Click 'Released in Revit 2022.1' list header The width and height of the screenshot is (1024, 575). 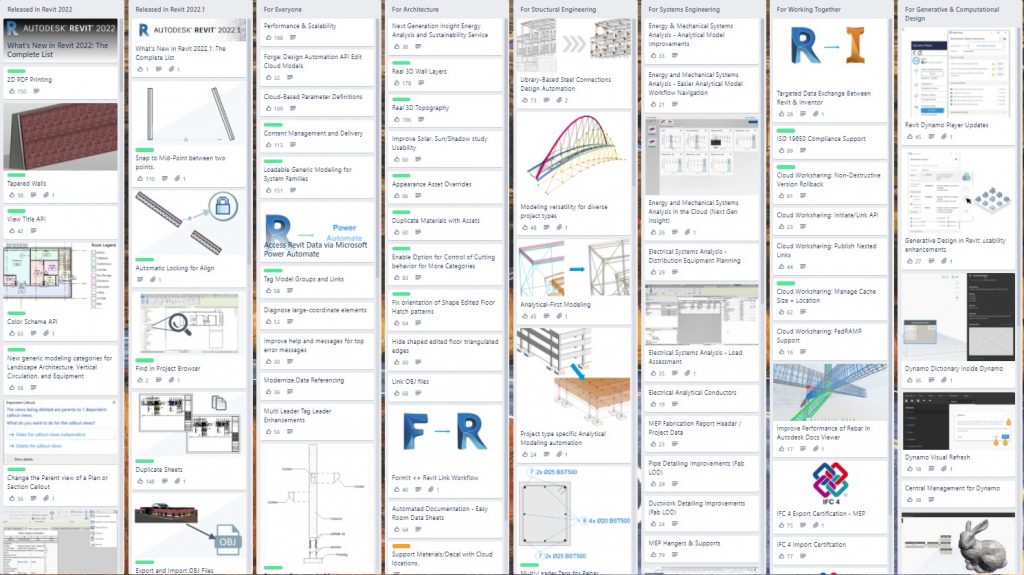pyautogui.click(x=170, y=9)
